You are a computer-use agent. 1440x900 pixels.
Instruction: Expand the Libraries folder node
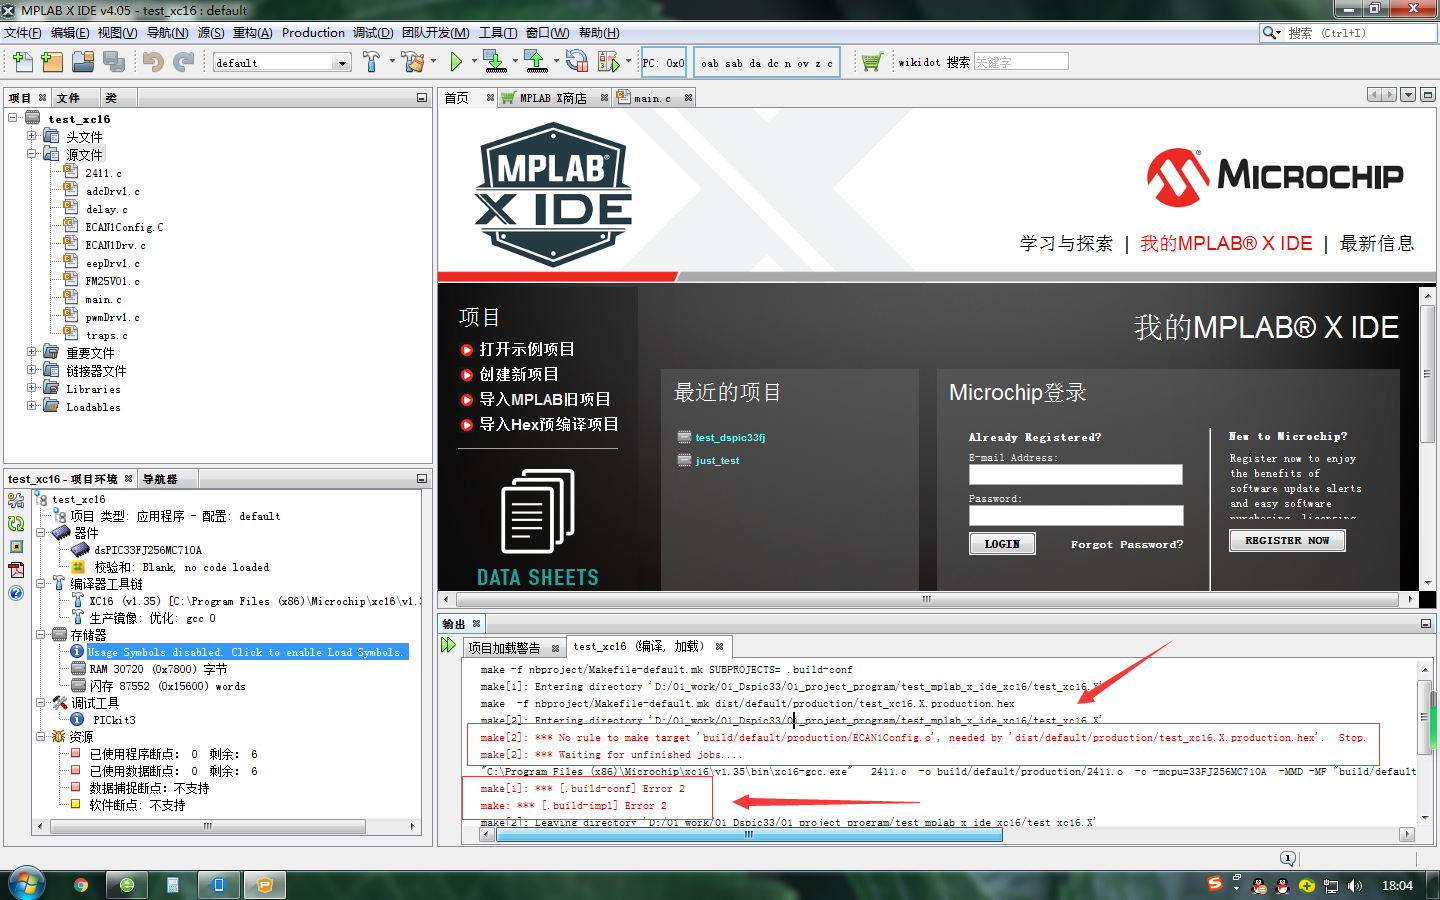pyautogui.click(x=32, y=388)
